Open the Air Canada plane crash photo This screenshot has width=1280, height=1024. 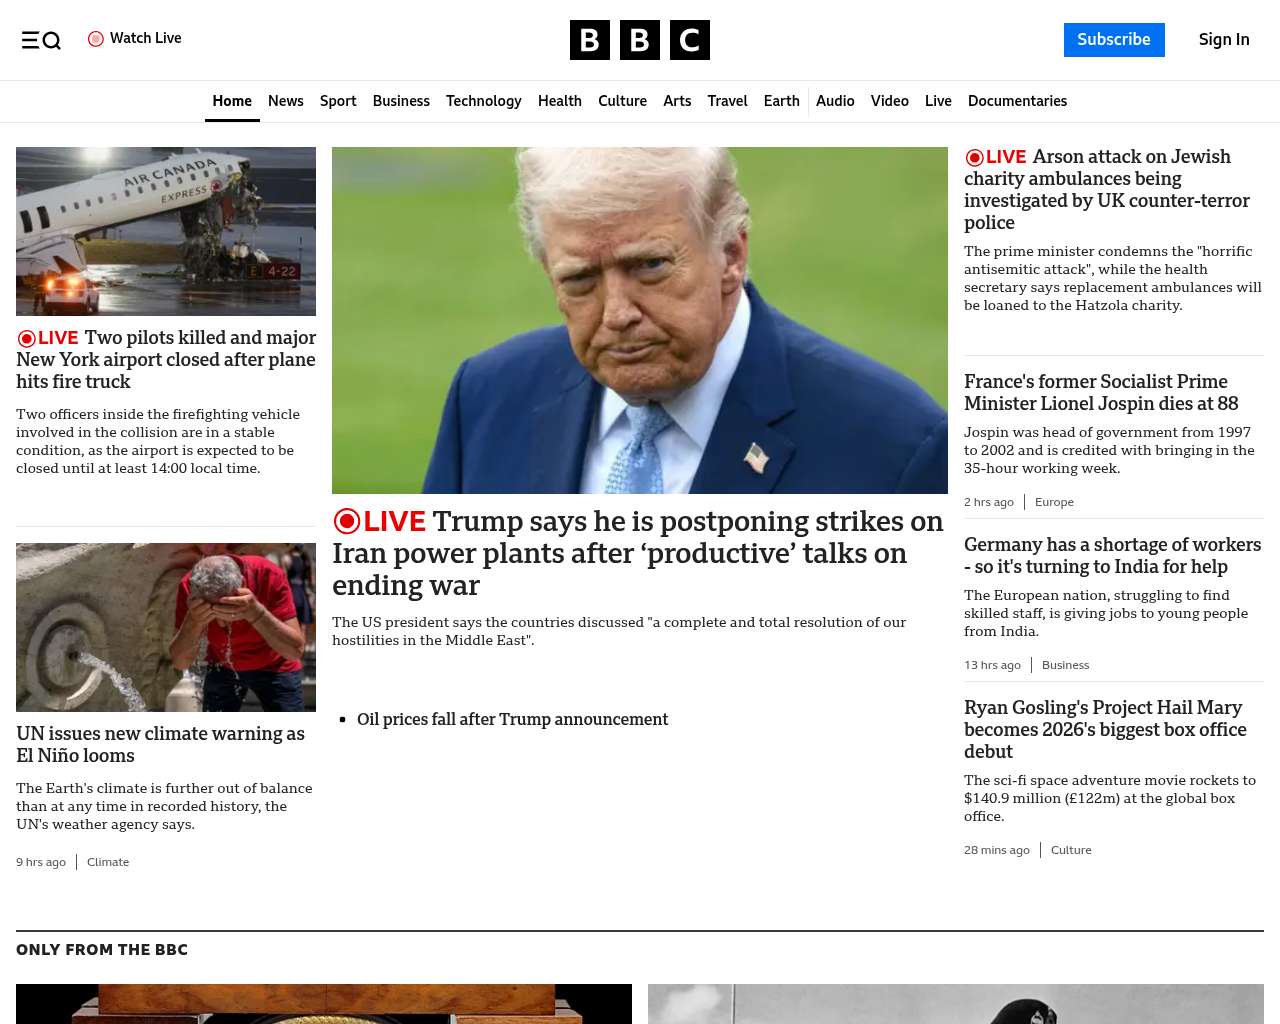coord(166,231)
